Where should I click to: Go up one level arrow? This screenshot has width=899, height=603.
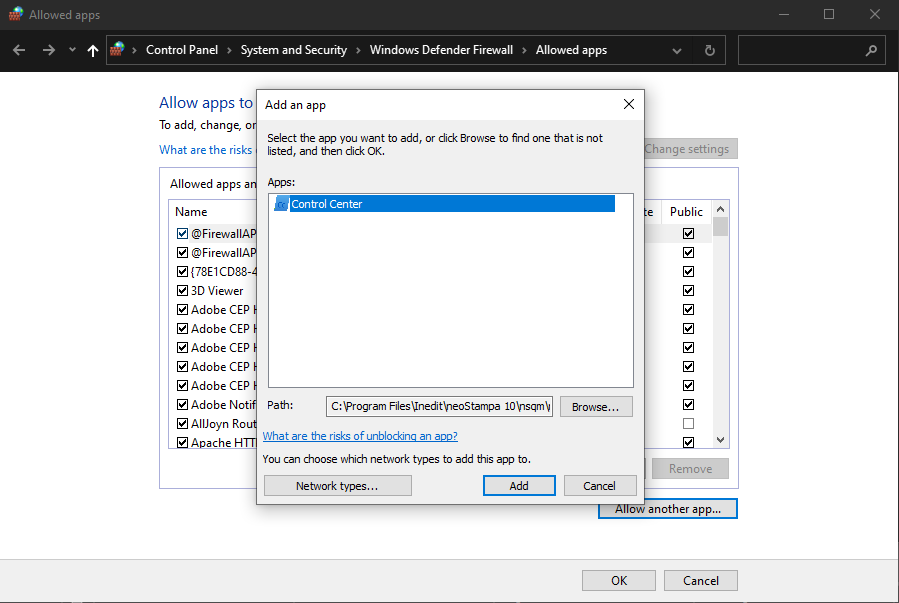pyautogui.click(x=92, y=50)
